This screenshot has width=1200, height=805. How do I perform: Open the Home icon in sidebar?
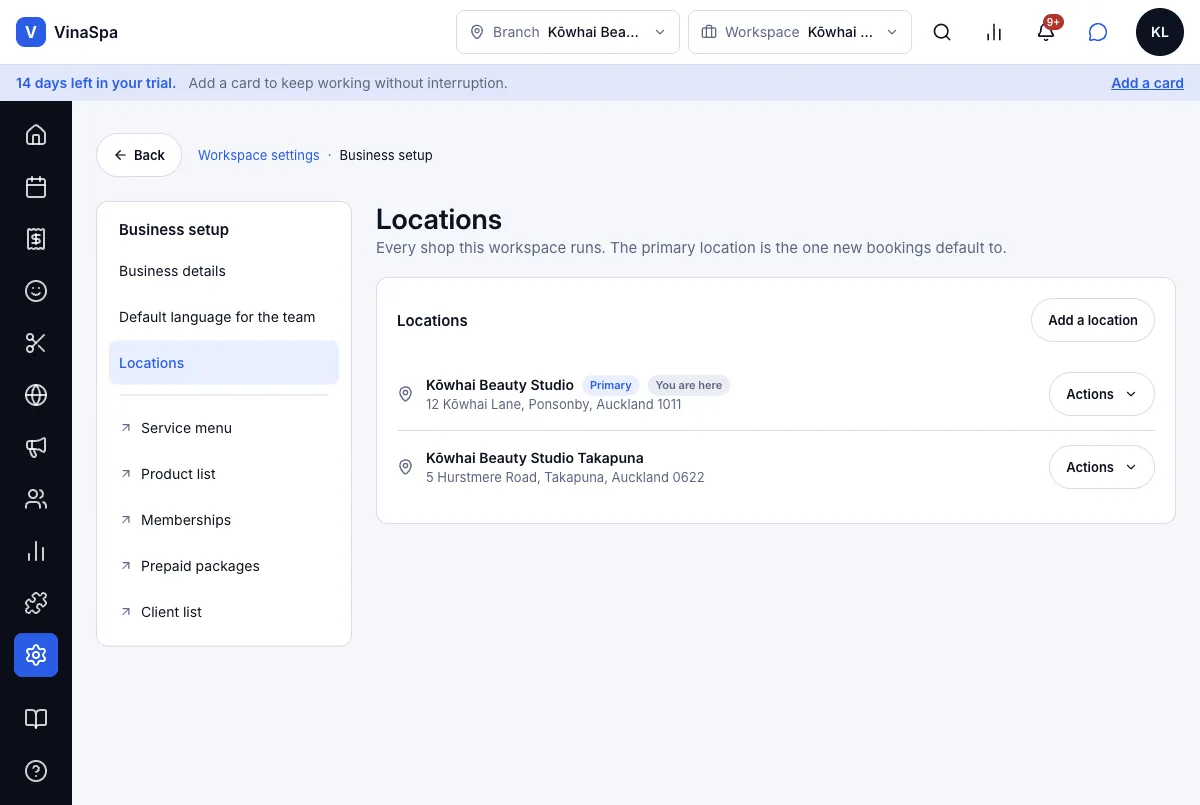point(36,135)
